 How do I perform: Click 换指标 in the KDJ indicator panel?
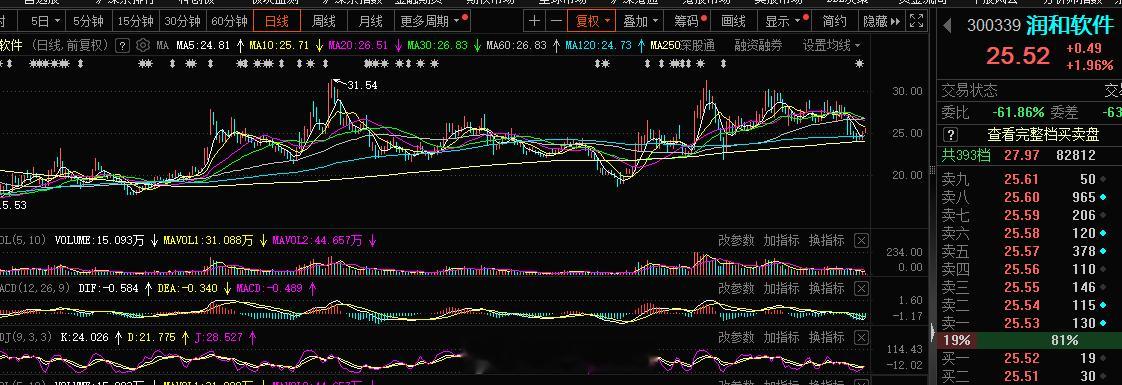[826, 337]
